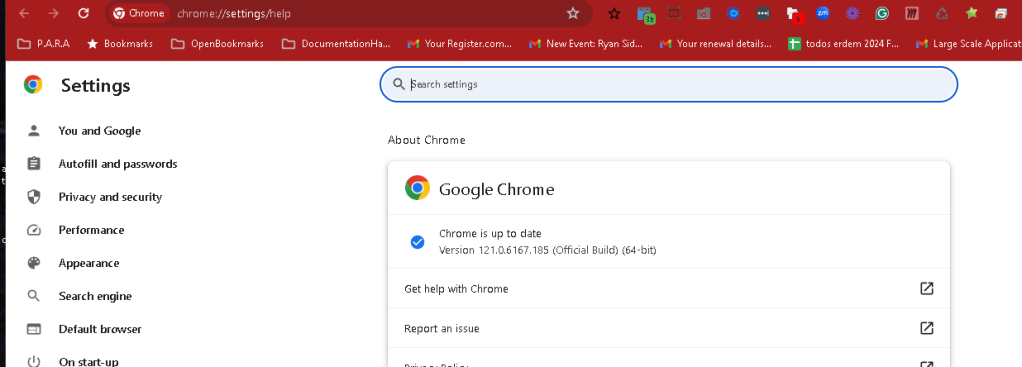Click the About Chrome heading

(x=426, y=140)
